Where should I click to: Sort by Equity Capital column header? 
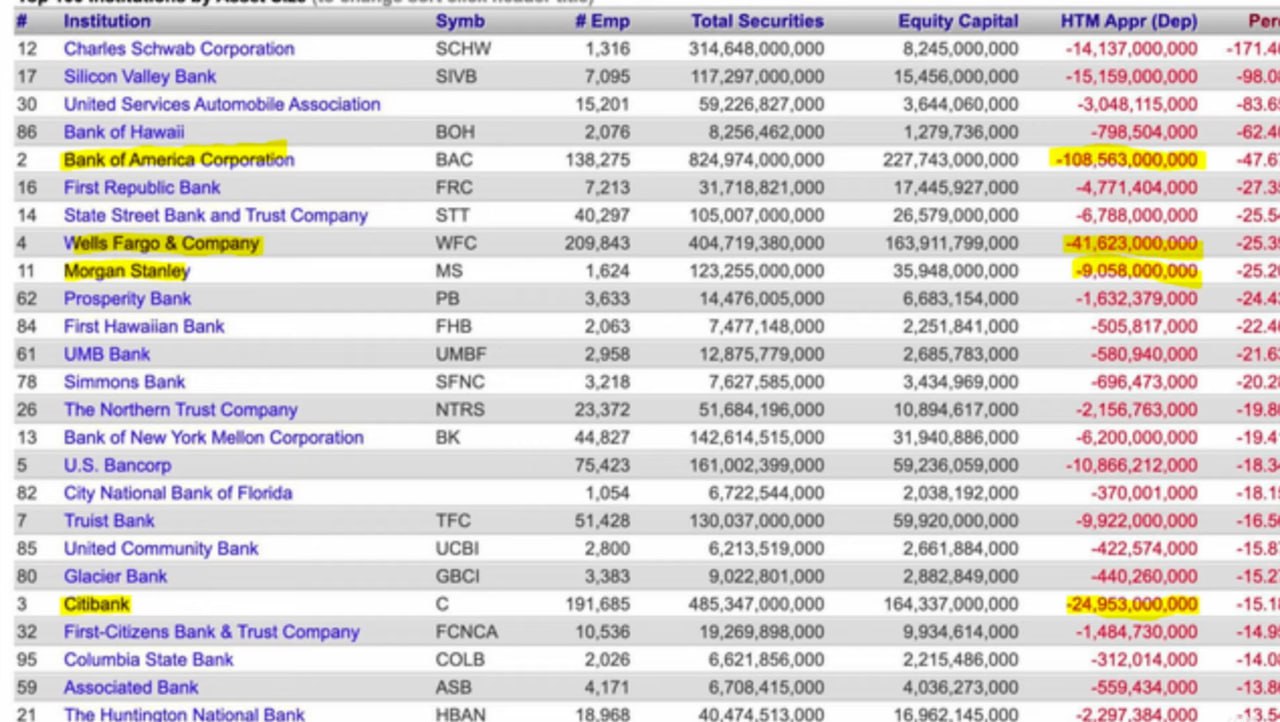[958, 20]
